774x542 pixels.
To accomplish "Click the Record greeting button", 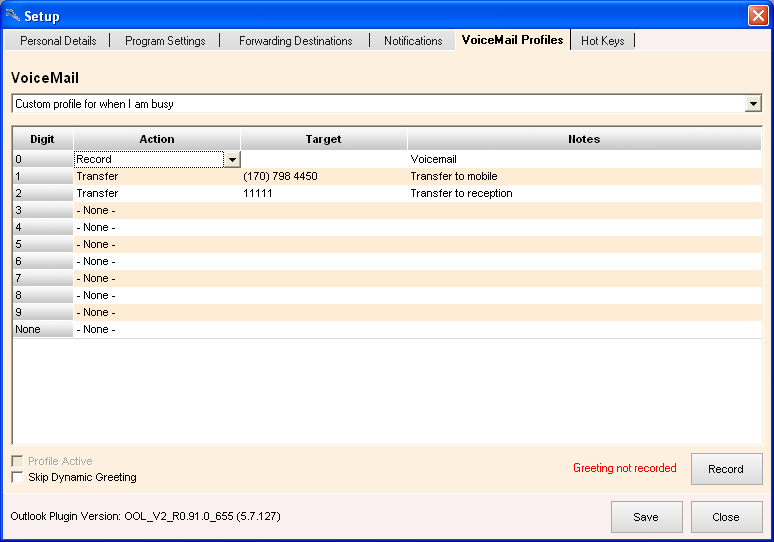I will pos(726,469).
